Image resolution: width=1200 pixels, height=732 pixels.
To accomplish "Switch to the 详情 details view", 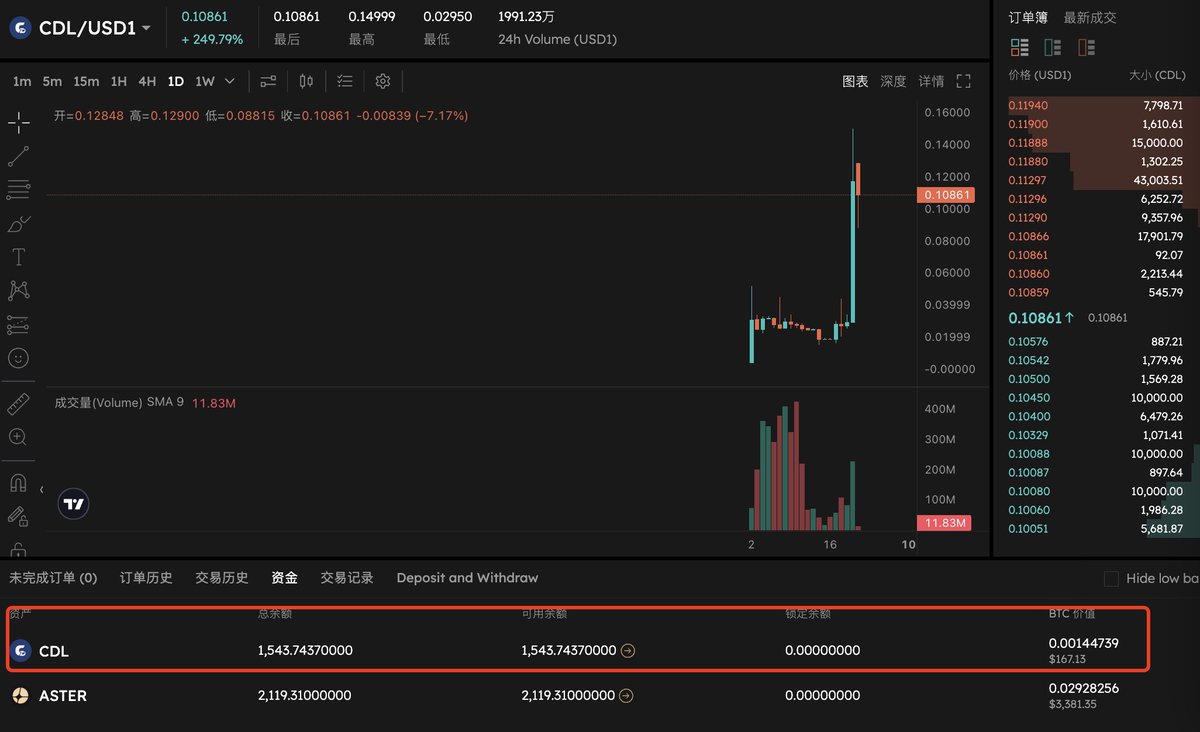I will (x=931, y=81).
